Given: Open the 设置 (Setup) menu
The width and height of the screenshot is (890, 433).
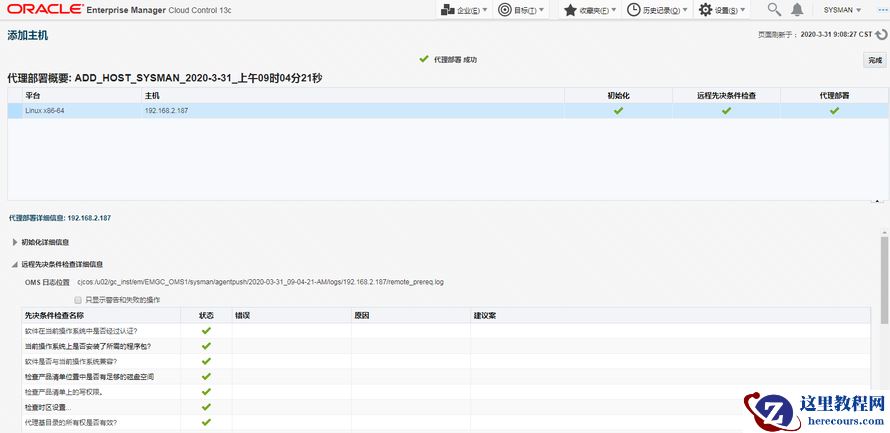Looking at the screenshot, I should pyautogui.click(x=721, y=10).
